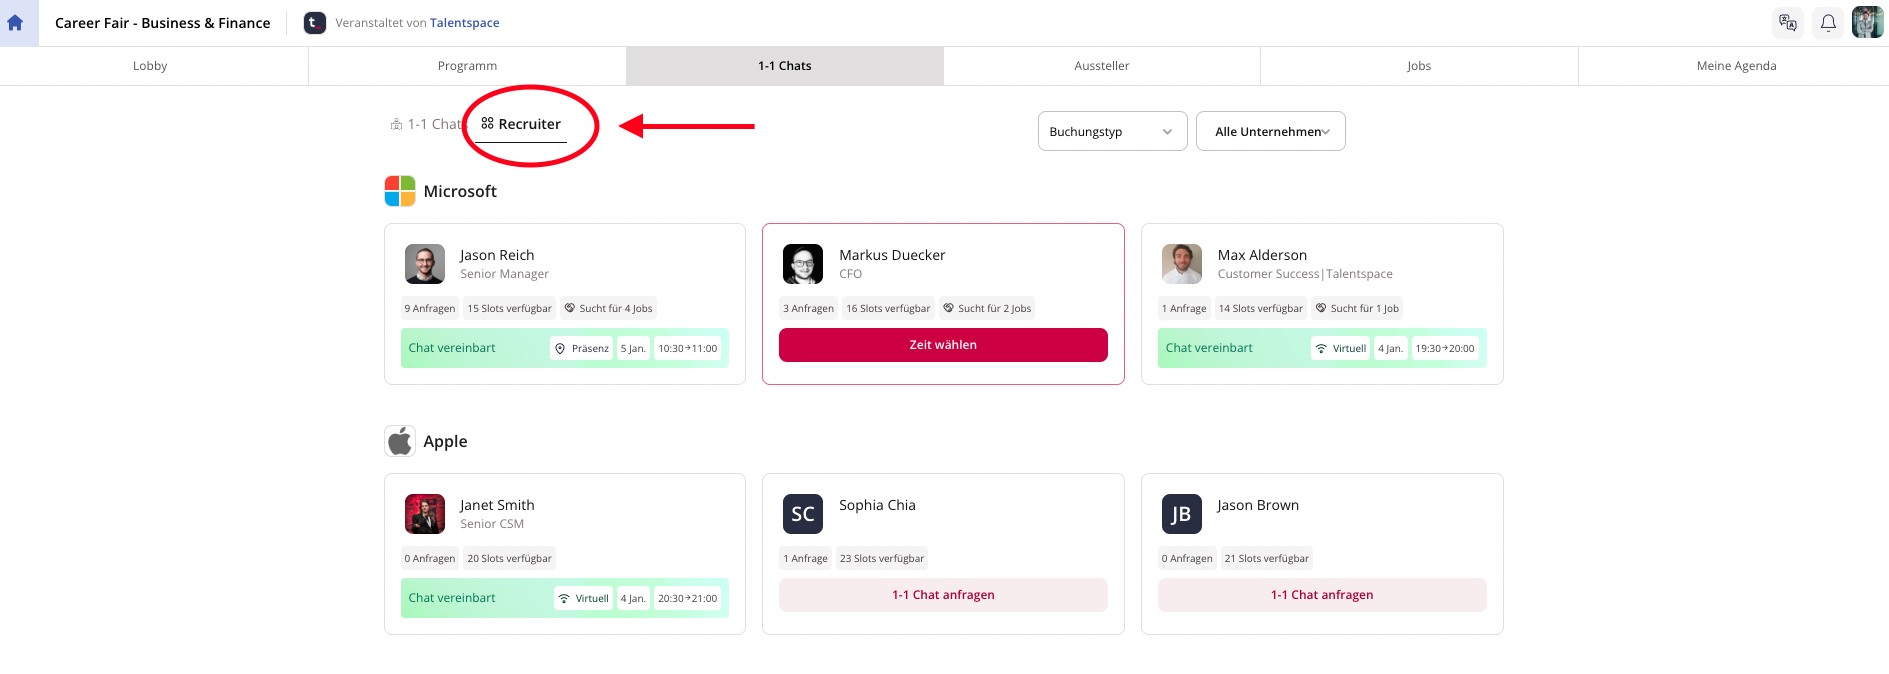Open the Talentspace organizer logo

(315, 23)
